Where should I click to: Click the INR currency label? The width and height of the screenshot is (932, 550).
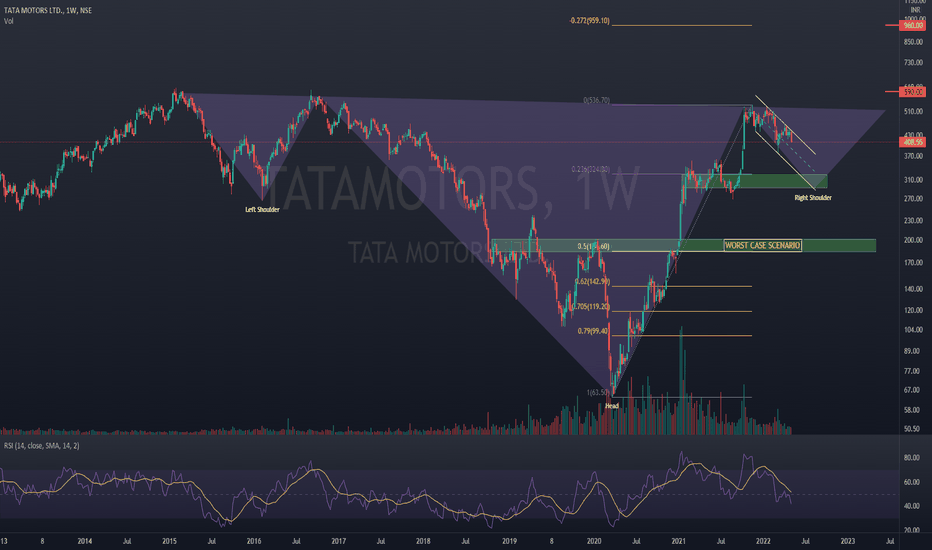click(915, 10)
